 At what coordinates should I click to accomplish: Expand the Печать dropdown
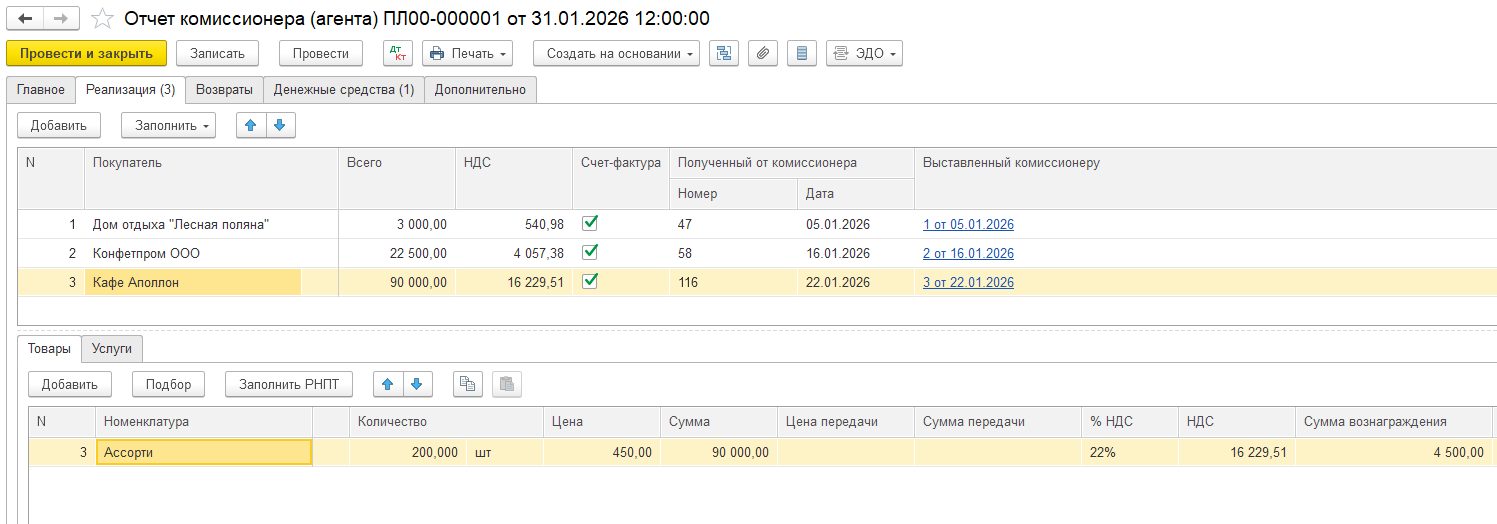click(x=467, y=53)
